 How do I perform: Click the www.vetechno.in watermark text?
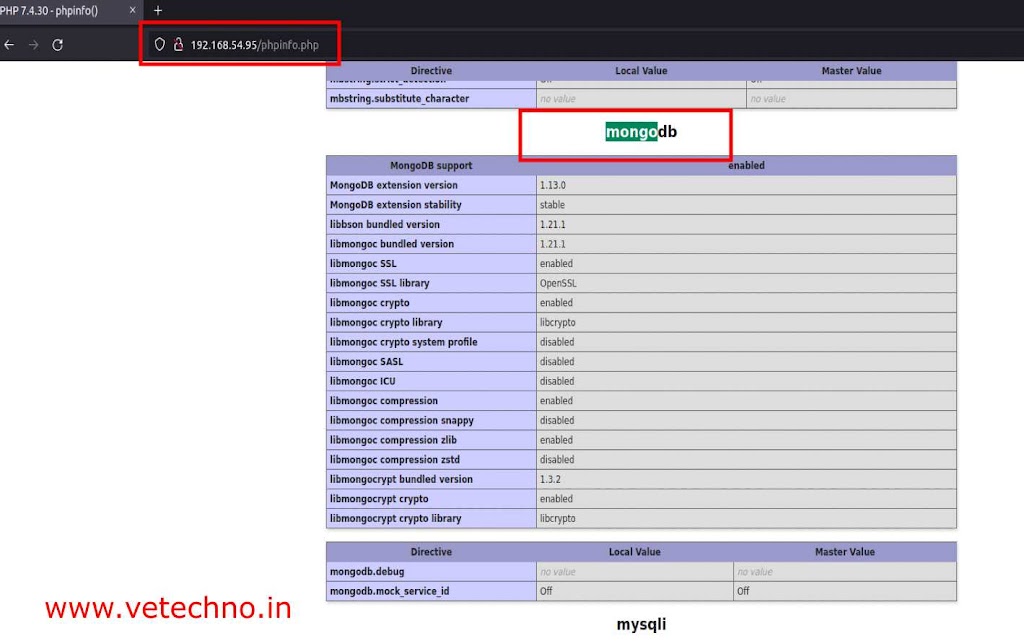coord(168,607)
